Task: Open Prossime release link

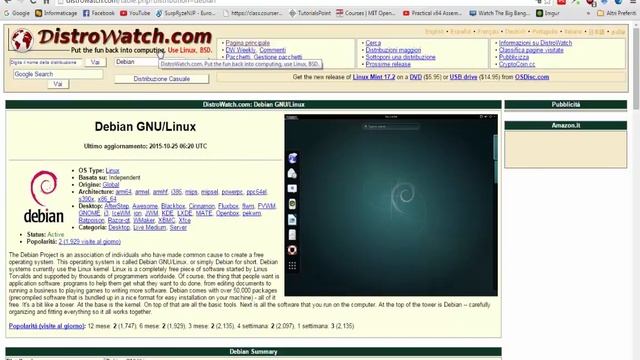Action: point(388,64)
